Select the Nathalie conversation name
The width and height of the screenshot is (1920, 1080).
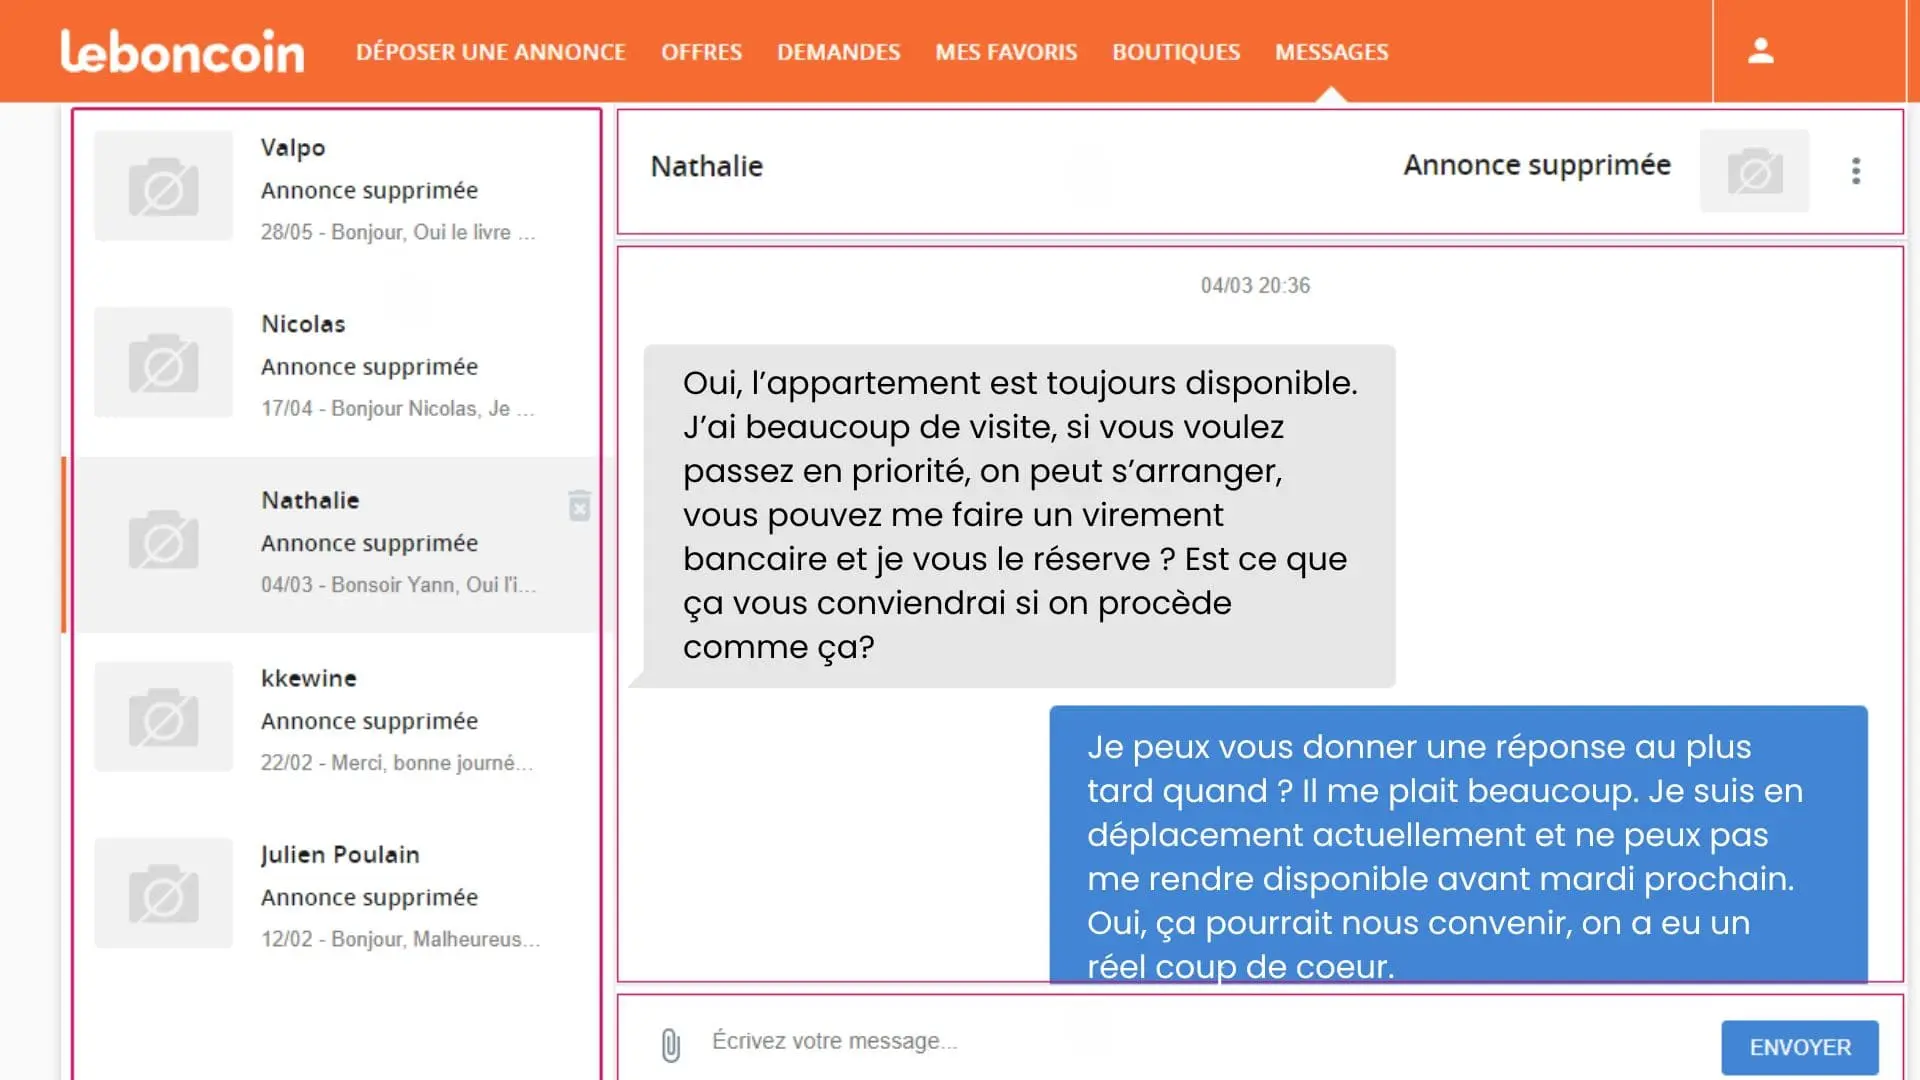pyautogui.click(x=310, y=500)
